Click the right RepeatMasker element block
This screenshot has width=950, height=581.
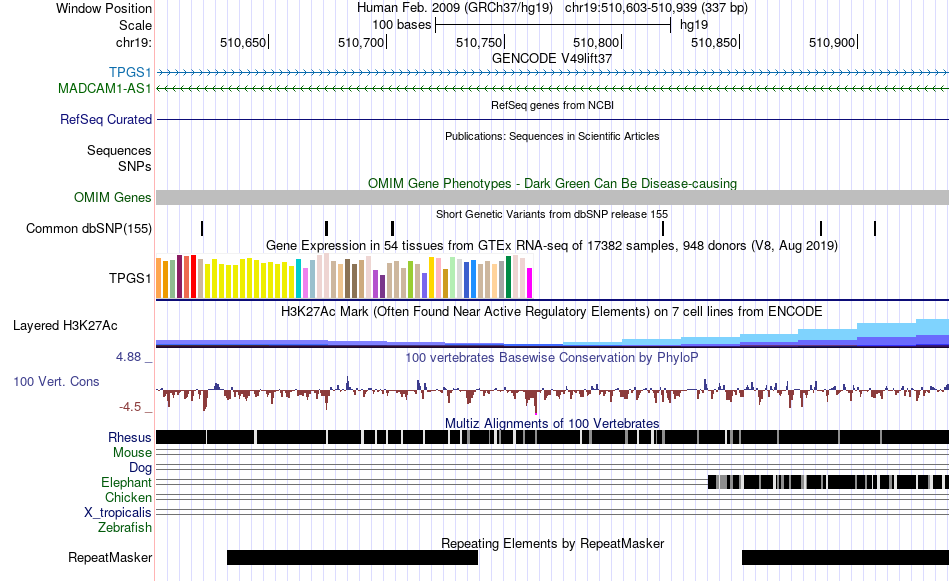pos(845,557)
